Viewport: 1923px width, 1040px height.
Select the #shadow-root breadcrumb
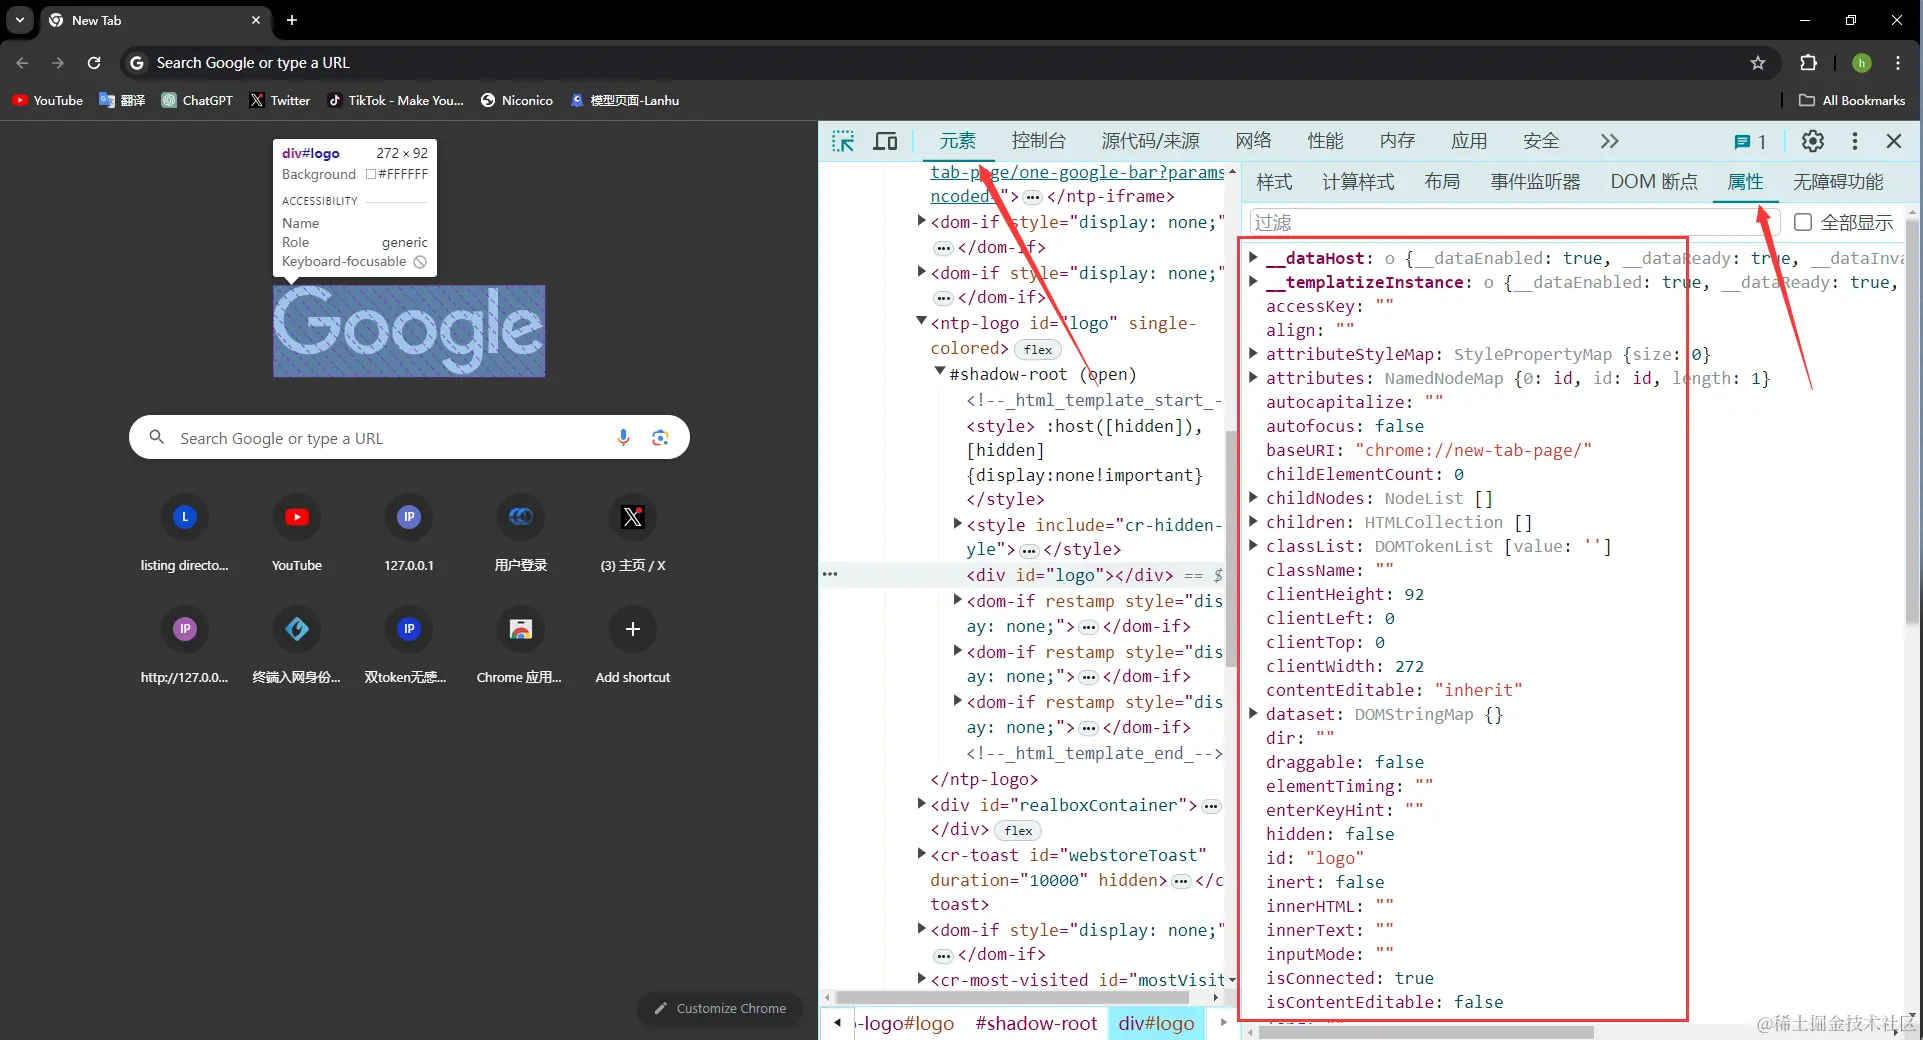pyautogui.click(x=1036, y=1023)
